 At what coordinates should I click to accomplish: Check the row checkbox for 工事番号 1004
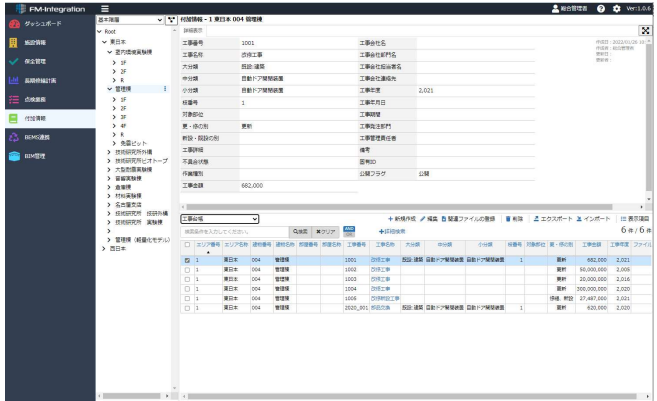click(187, 289)
